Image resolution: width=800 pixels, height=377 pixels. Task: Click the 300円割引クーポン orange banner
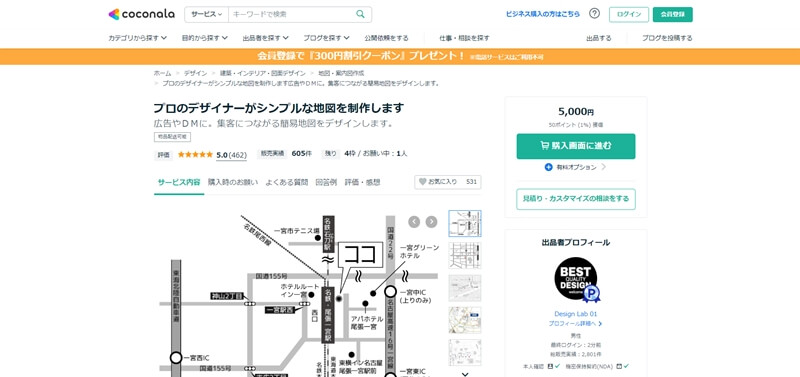click(x=400, y=56)
